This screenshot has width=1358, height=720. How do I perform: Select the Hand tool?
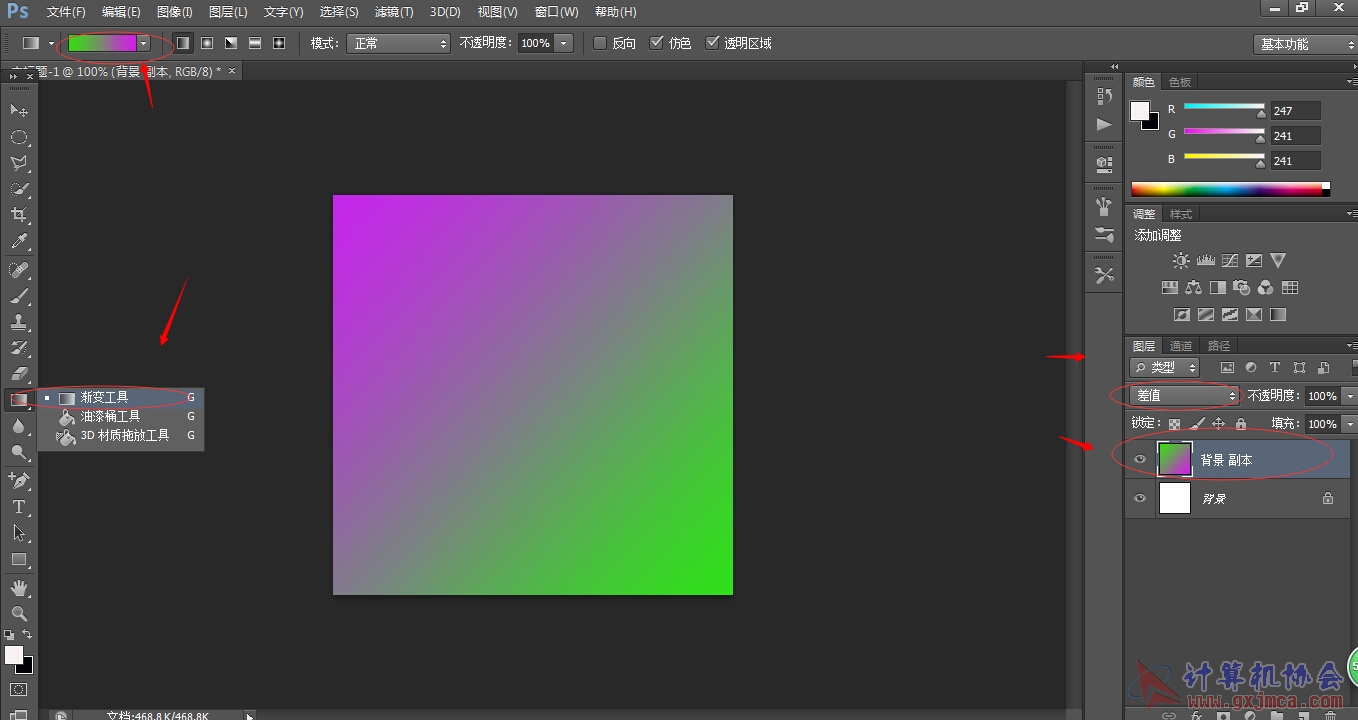[19, 588]
